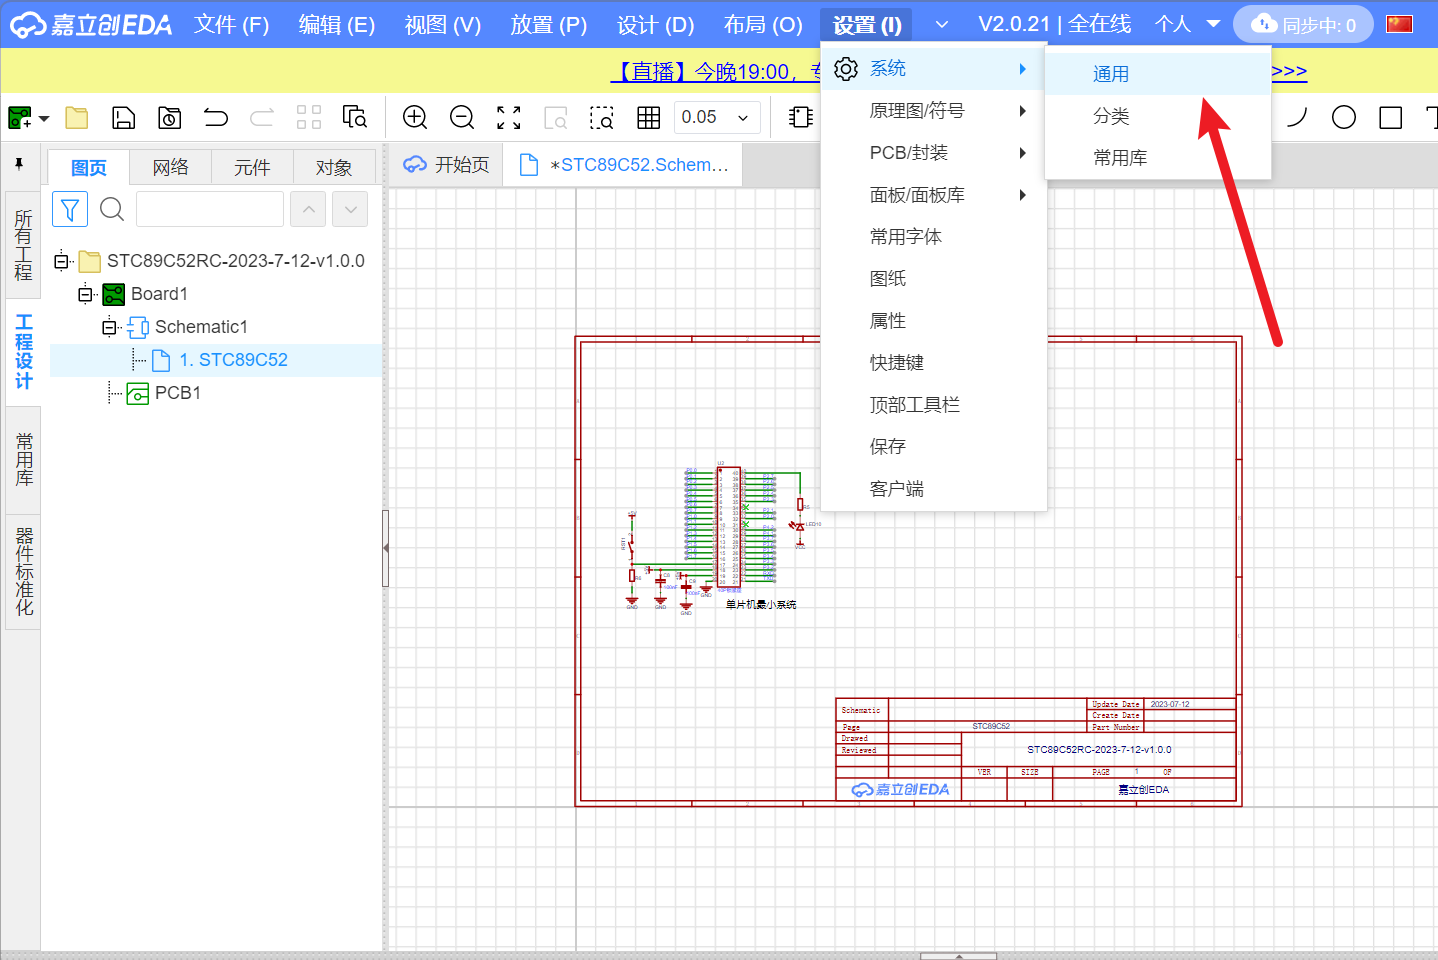Select 通用 in the 系统 submenu
This screenshot has height=960, width=1438.
coord(1158,74)
